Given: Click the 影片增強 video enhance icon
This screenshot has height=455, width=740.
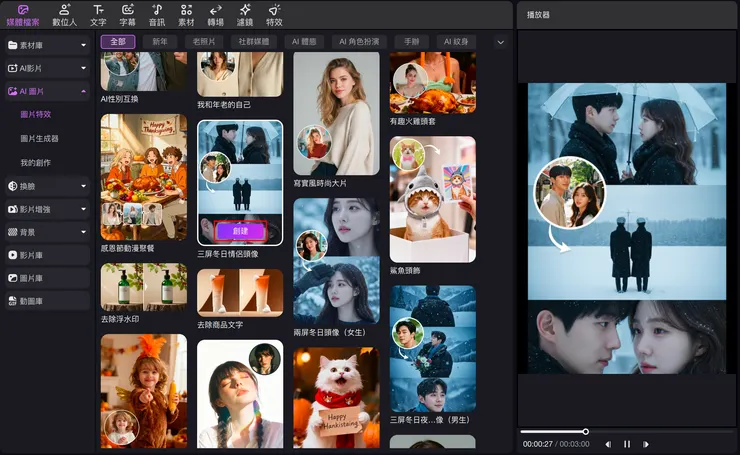Looking at the screenshot, I should pos(13,209).
